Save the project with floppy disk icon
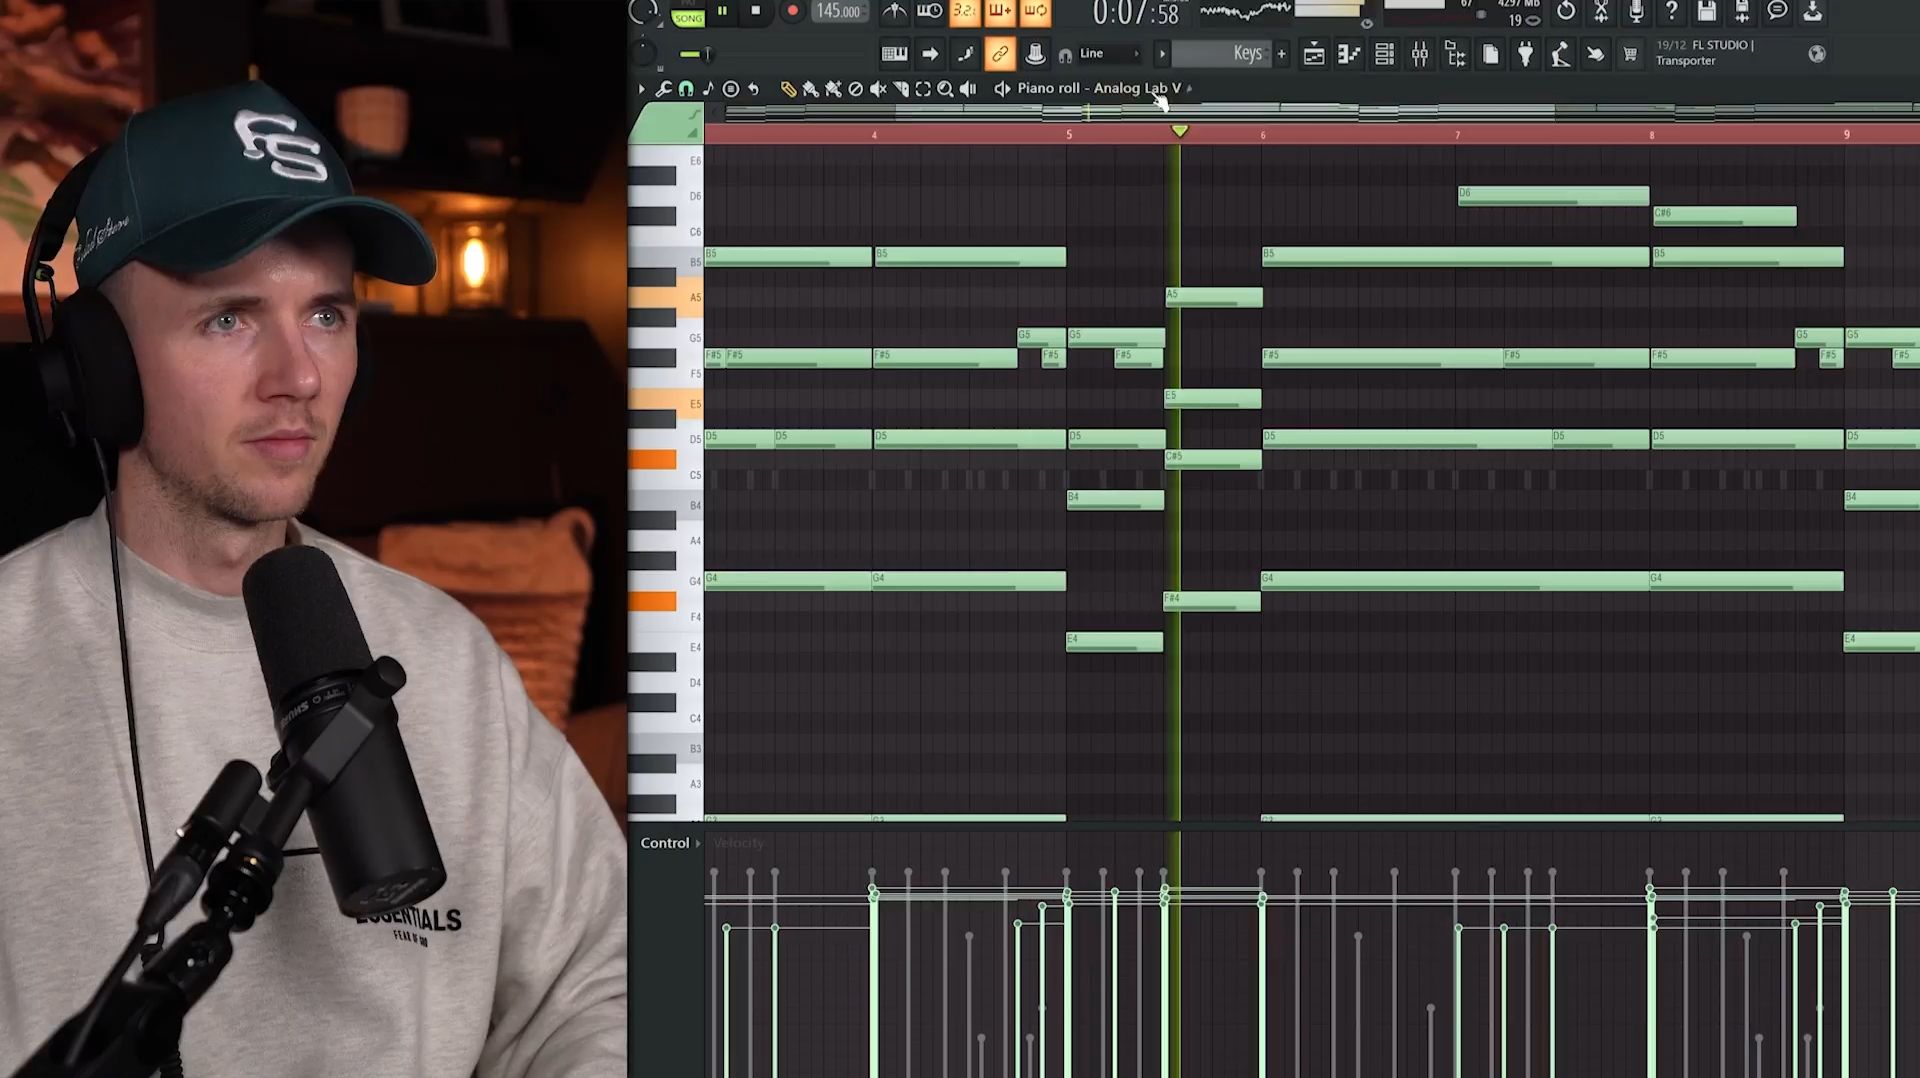 pos(1706,11)
